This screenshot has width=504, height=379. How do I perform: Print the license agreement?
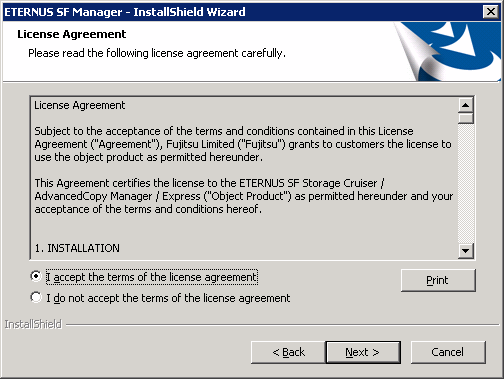pyautogui.click(x=438, y=280)
